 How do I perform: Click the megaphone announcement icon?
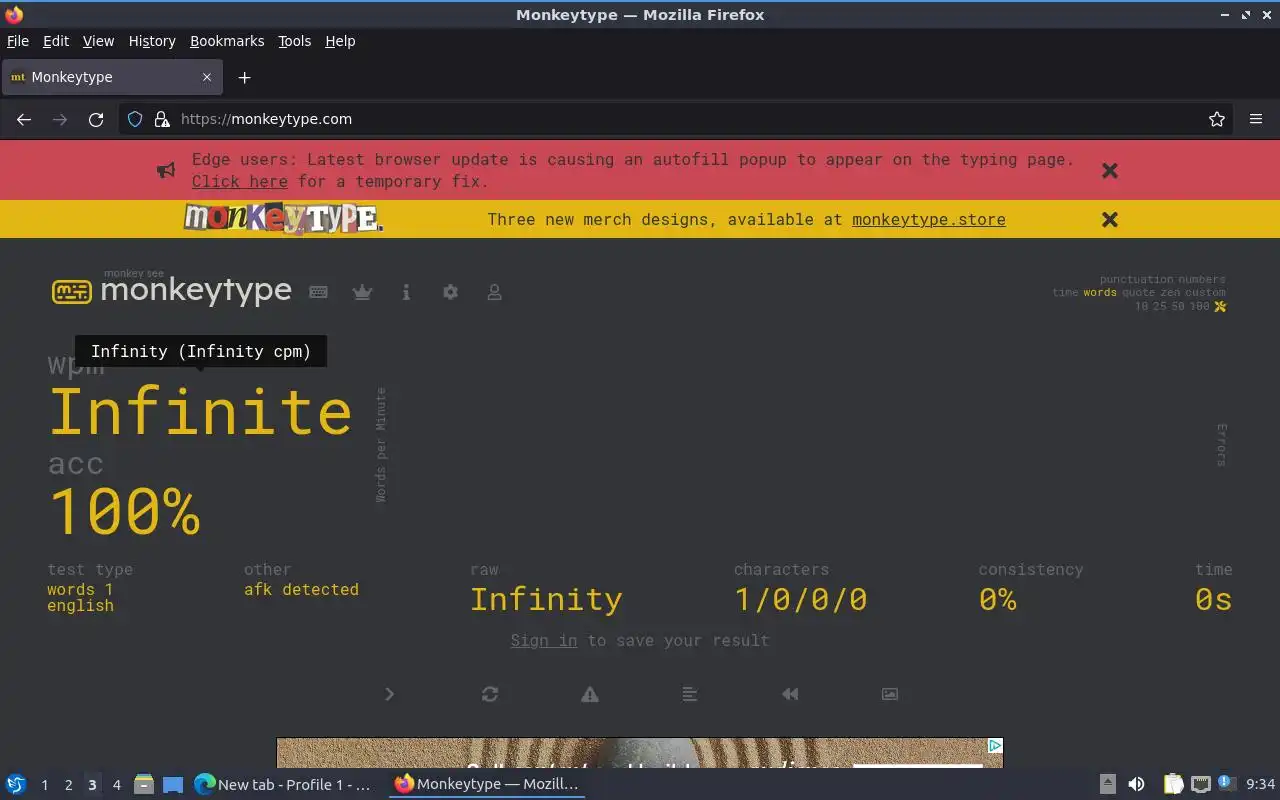coord(166,170)
